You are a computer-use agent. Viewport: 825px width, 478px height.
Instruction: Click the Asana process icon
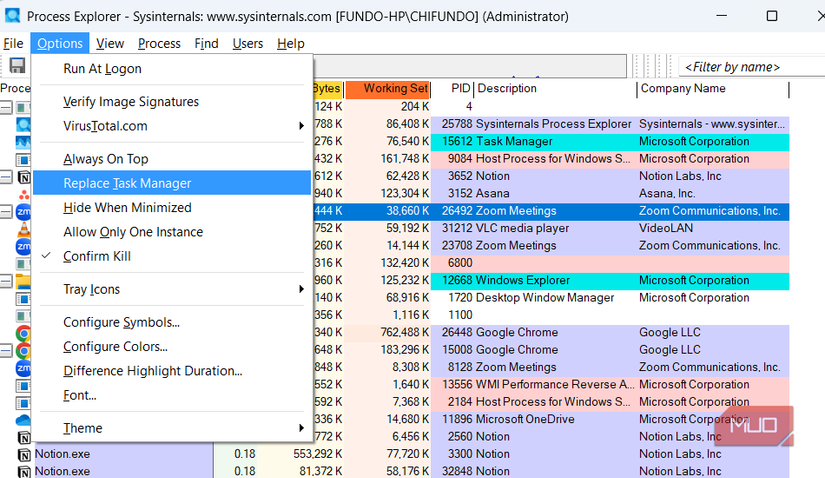(x=24, y=194)
